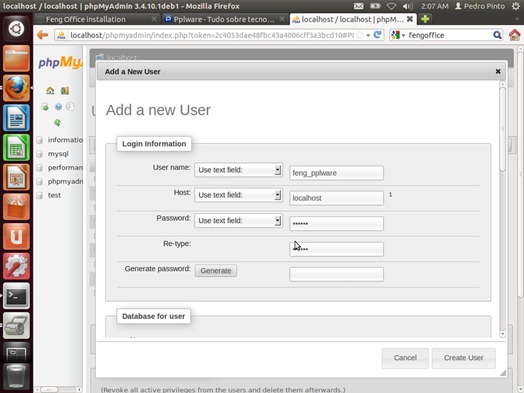Switch to Pplware tab
The height and width of the screenshot is (393, 524).
tap(225, 19)
